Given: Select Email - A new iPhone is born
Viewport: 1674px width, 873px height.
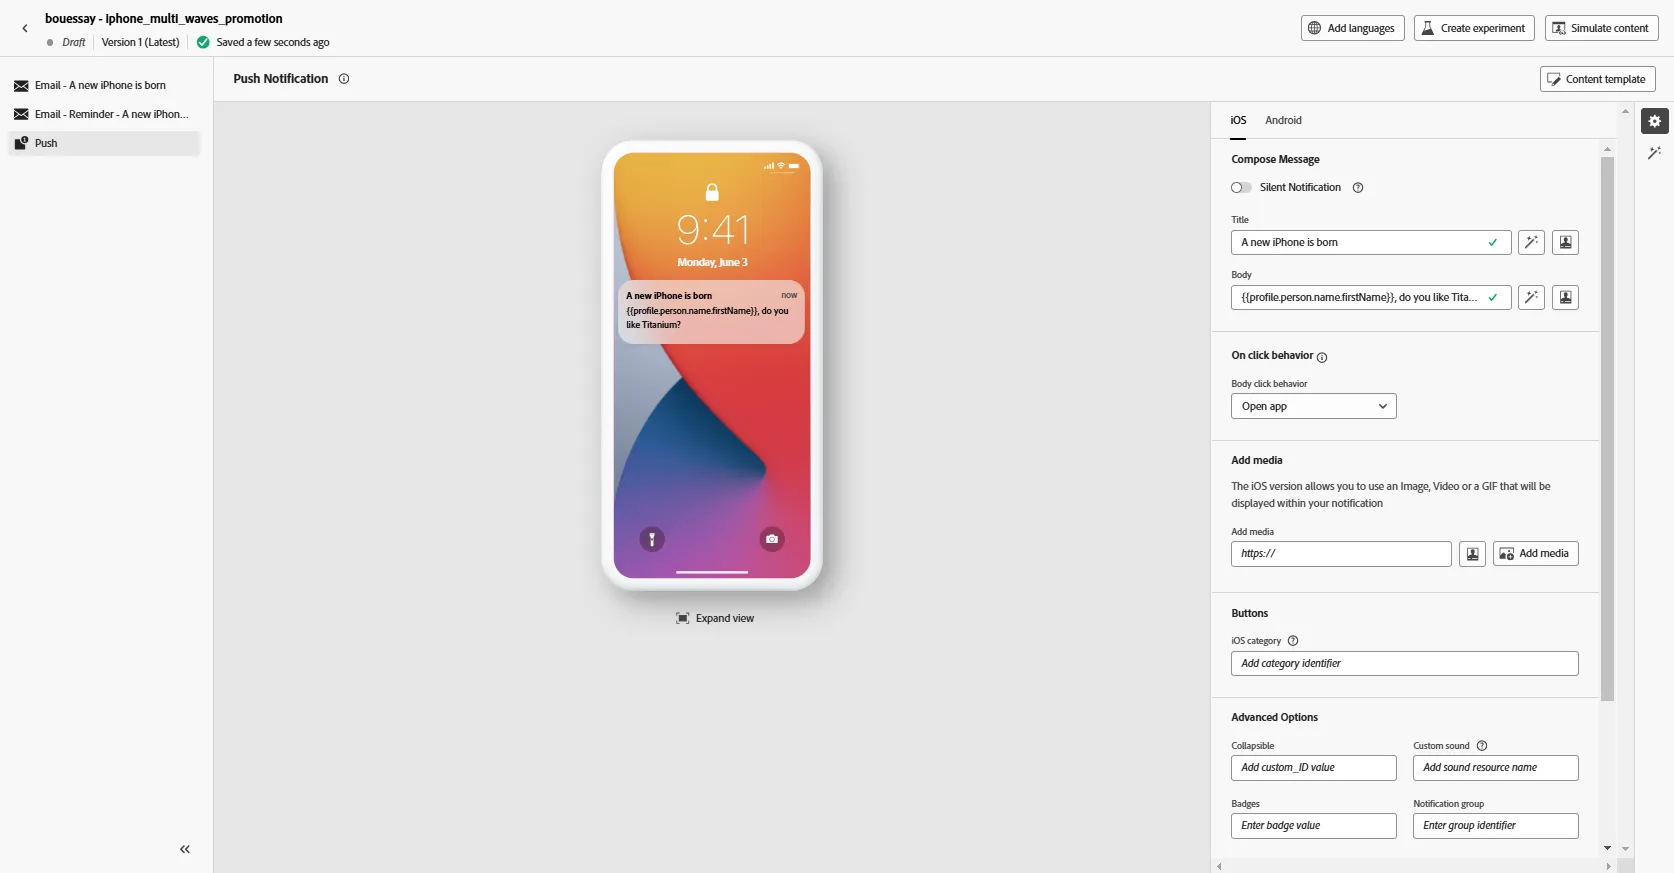Looking at the screenshot, I should point(104,86).
